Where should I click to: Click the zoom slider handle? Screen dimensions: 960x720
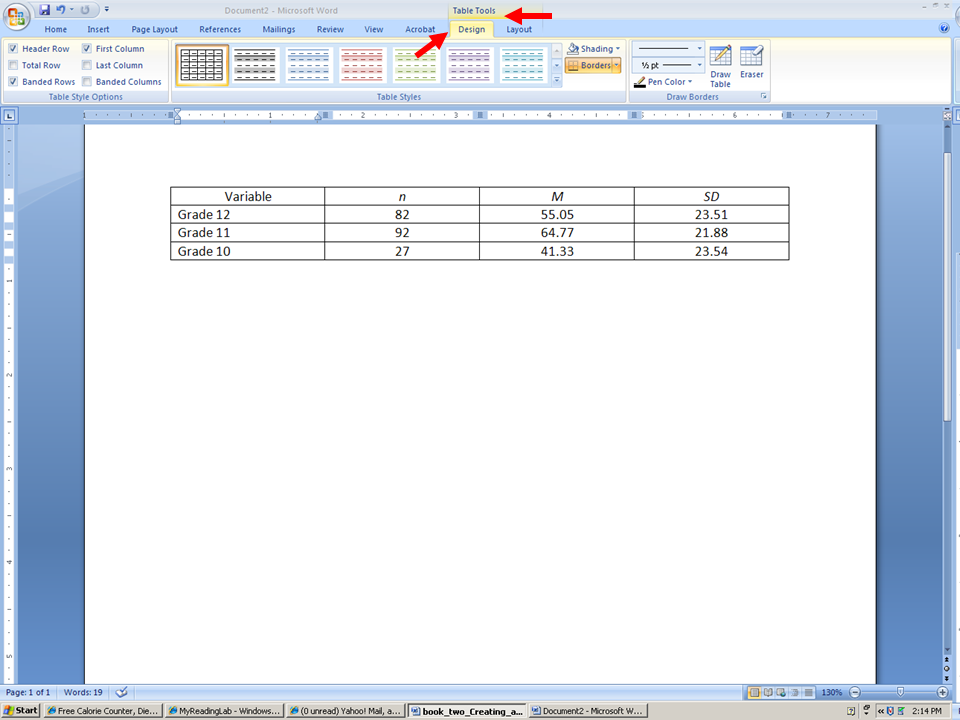901,692
